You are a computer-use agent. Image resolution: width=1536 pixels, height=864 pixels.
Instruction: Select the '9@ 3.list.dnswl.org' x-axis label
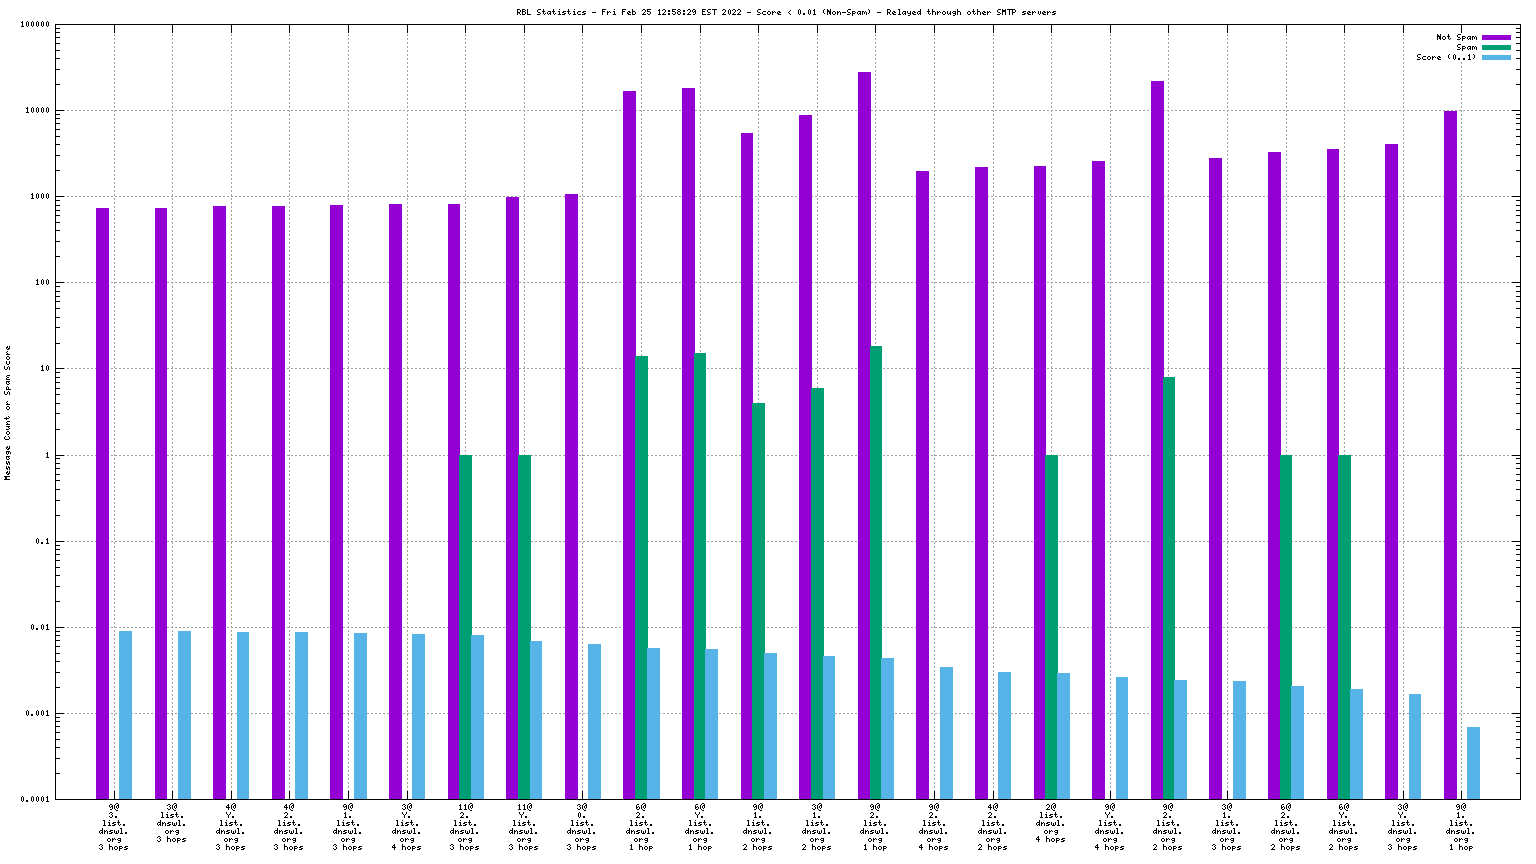pos(113,826)
